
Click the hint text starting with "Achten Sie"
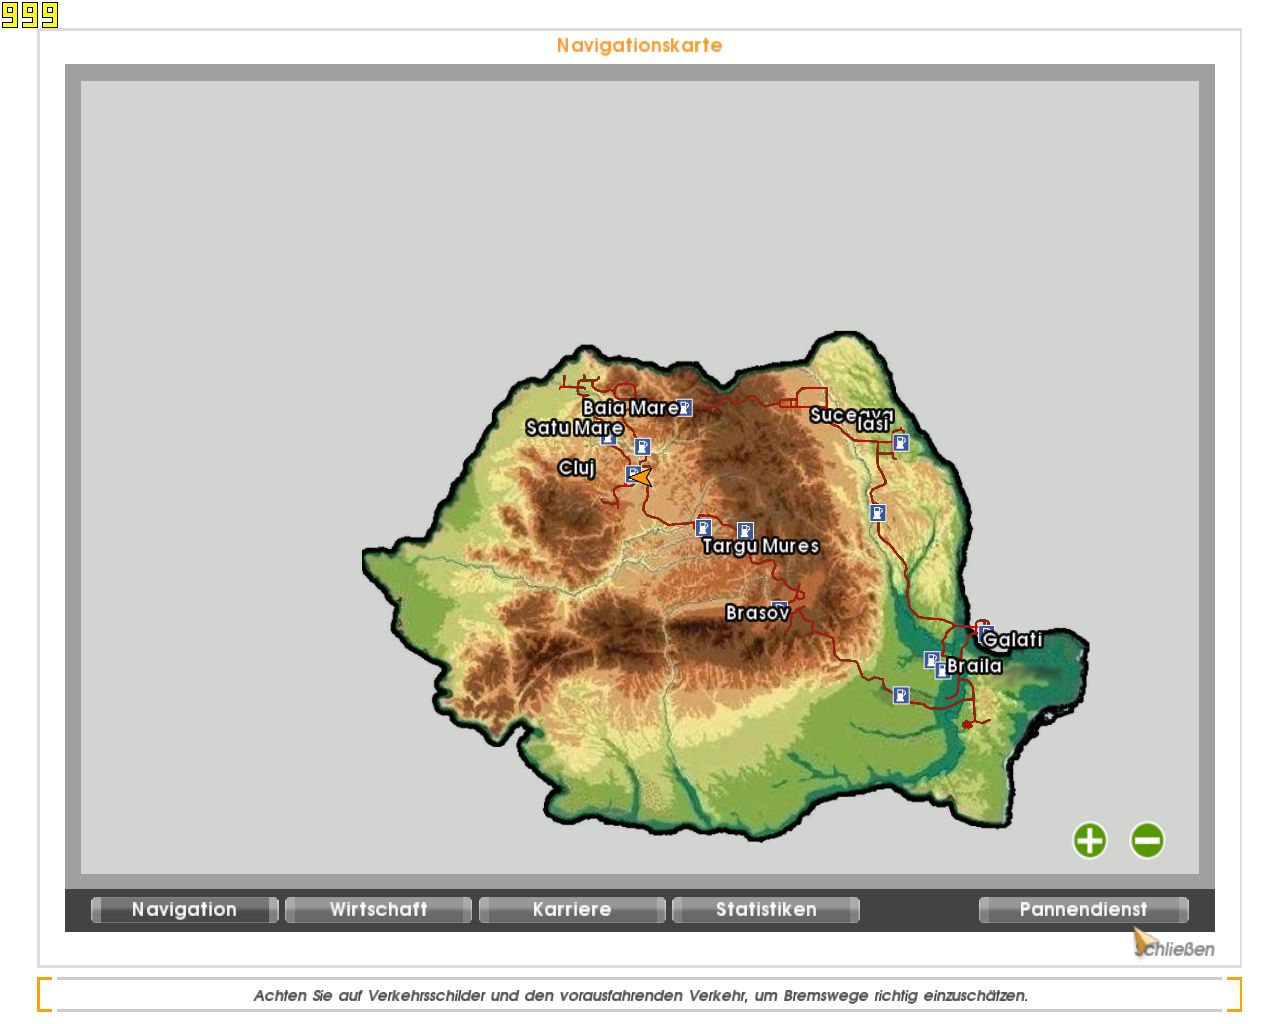click(x=640, y=995)
